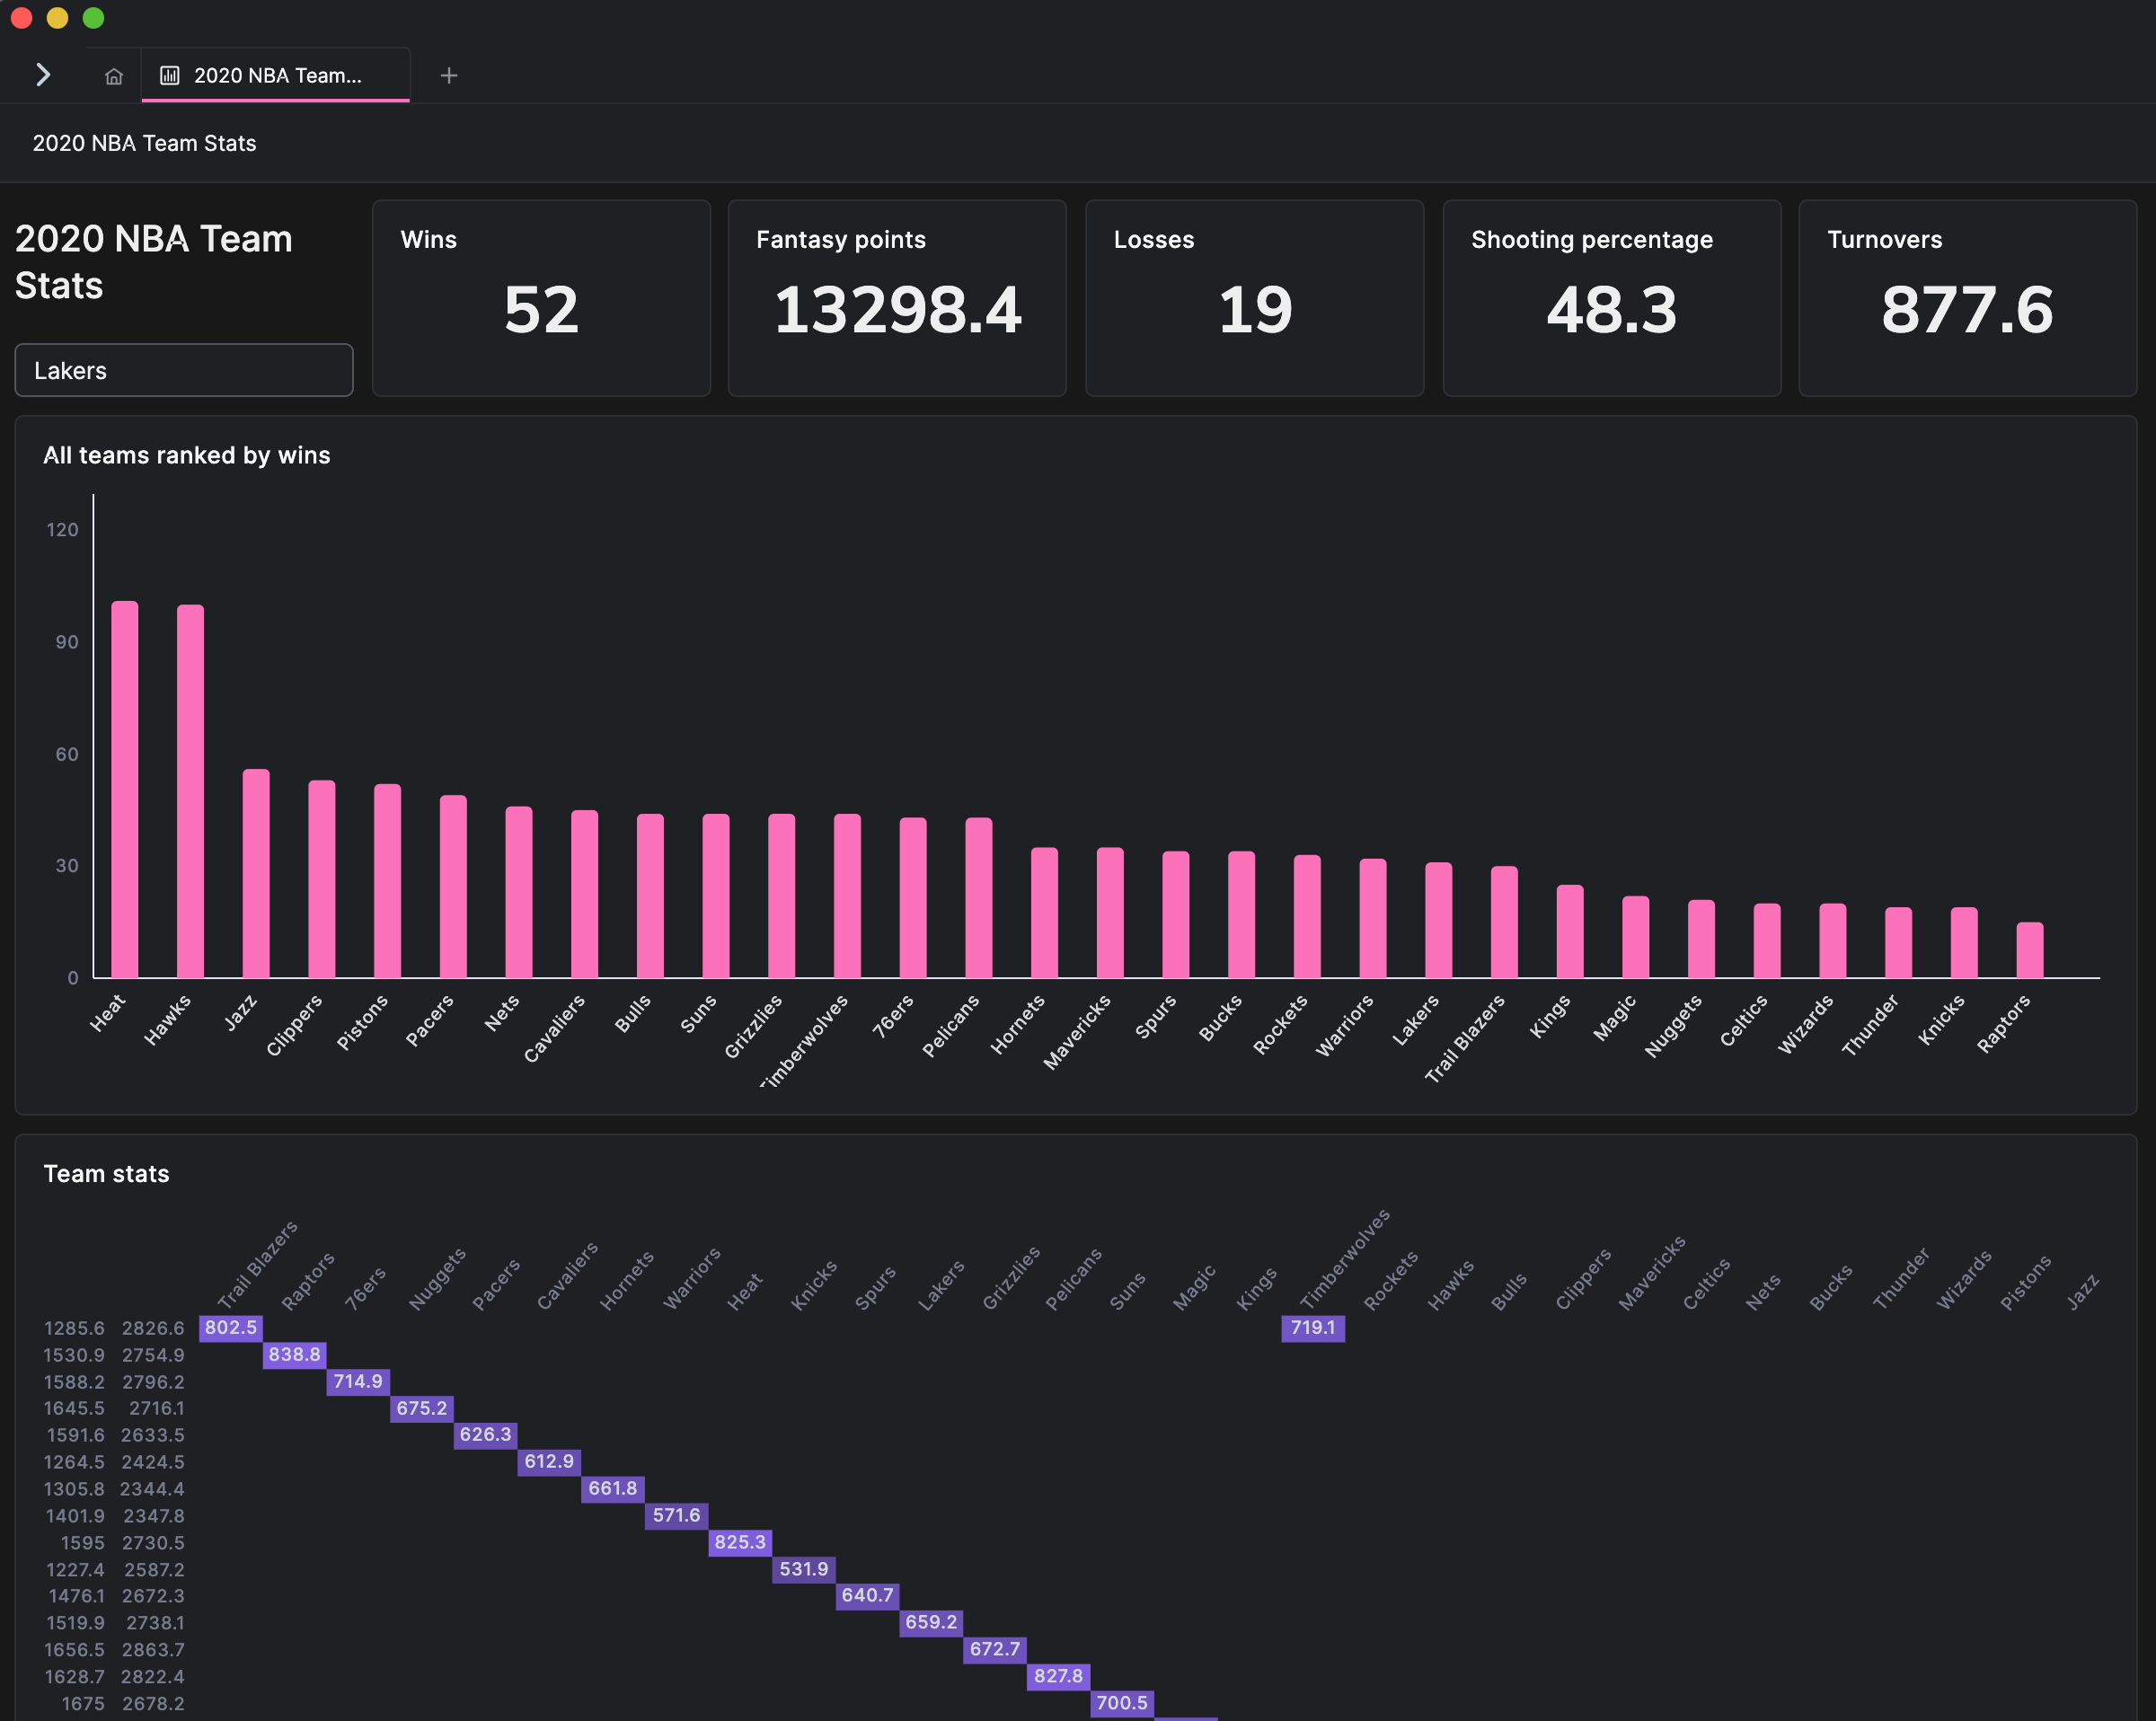Image resolution: width=2156 pixels, height=1721 pixels.
Task: Click the green macOS fullscreen button
Action: coord(93,18)
